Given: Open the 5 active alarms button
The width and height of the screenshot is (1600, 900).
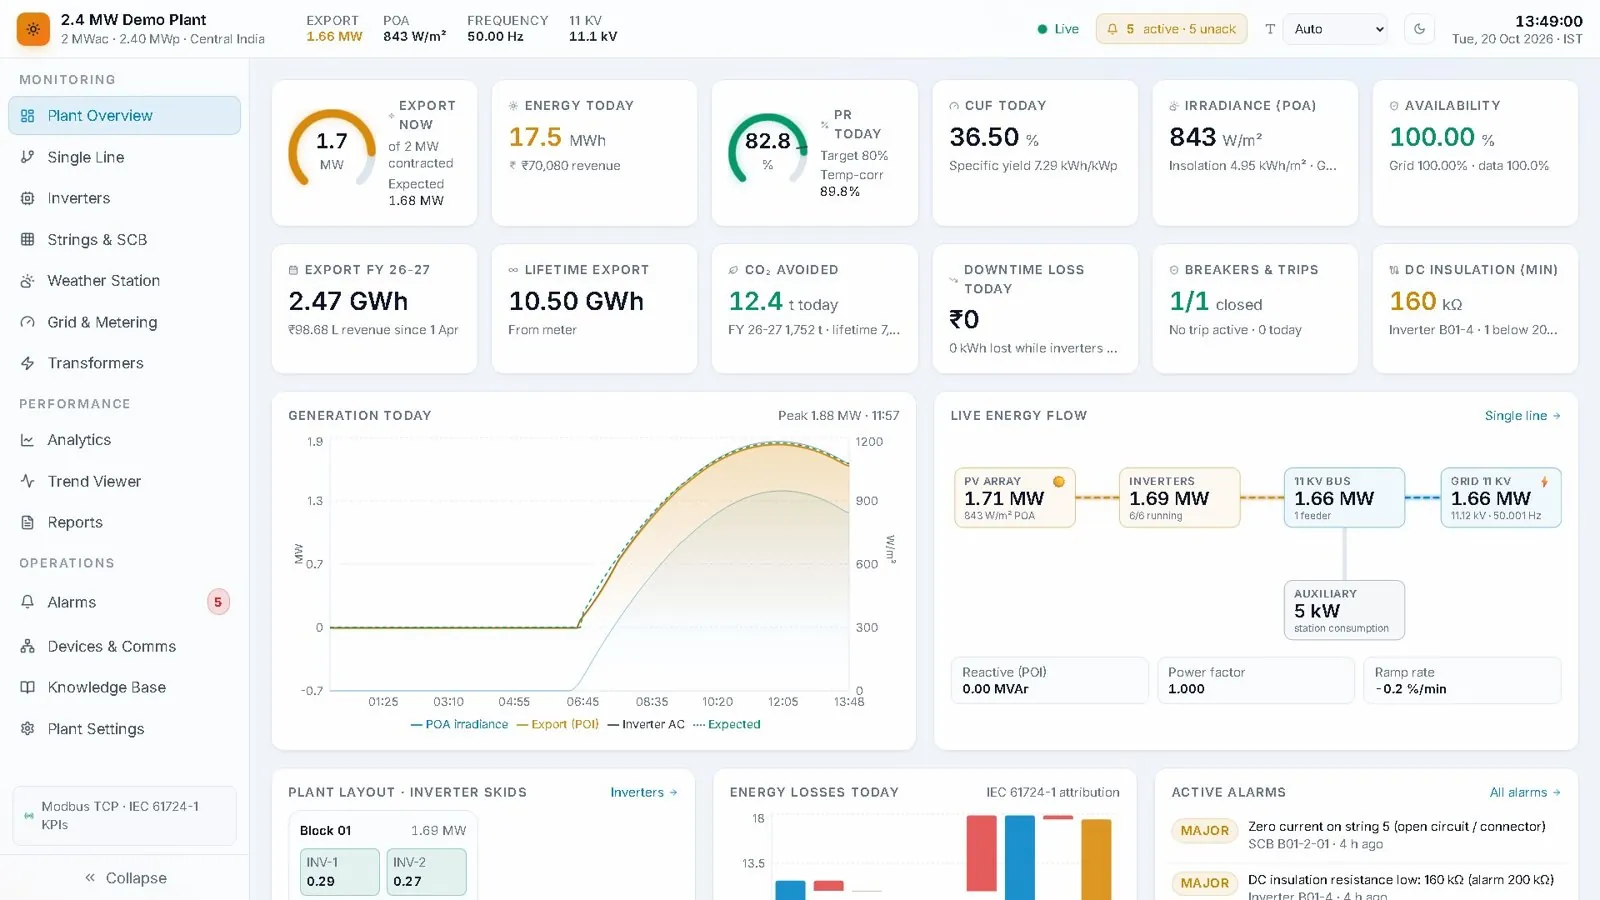Looking at the screenshot, I should (x=1171, y=29).
